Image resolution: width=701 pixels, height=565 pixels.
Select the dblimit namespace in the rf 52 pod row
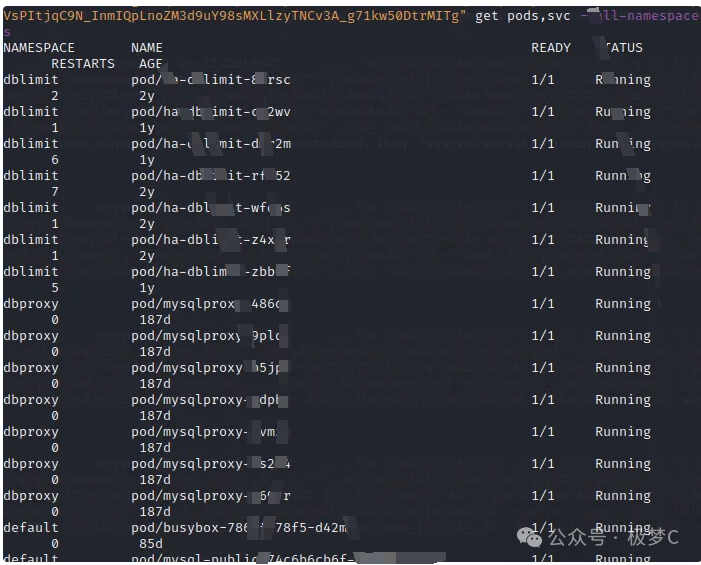(31, 176)
